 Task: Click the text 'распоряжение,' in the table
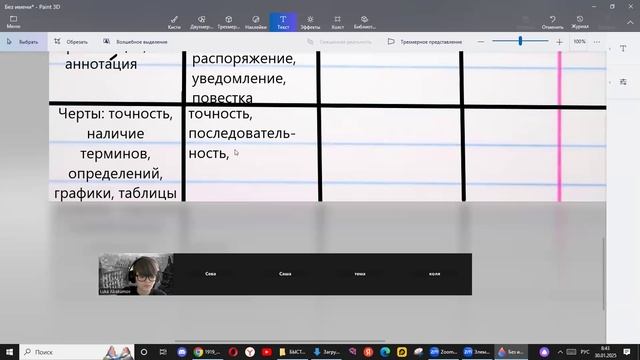(244, 59)
